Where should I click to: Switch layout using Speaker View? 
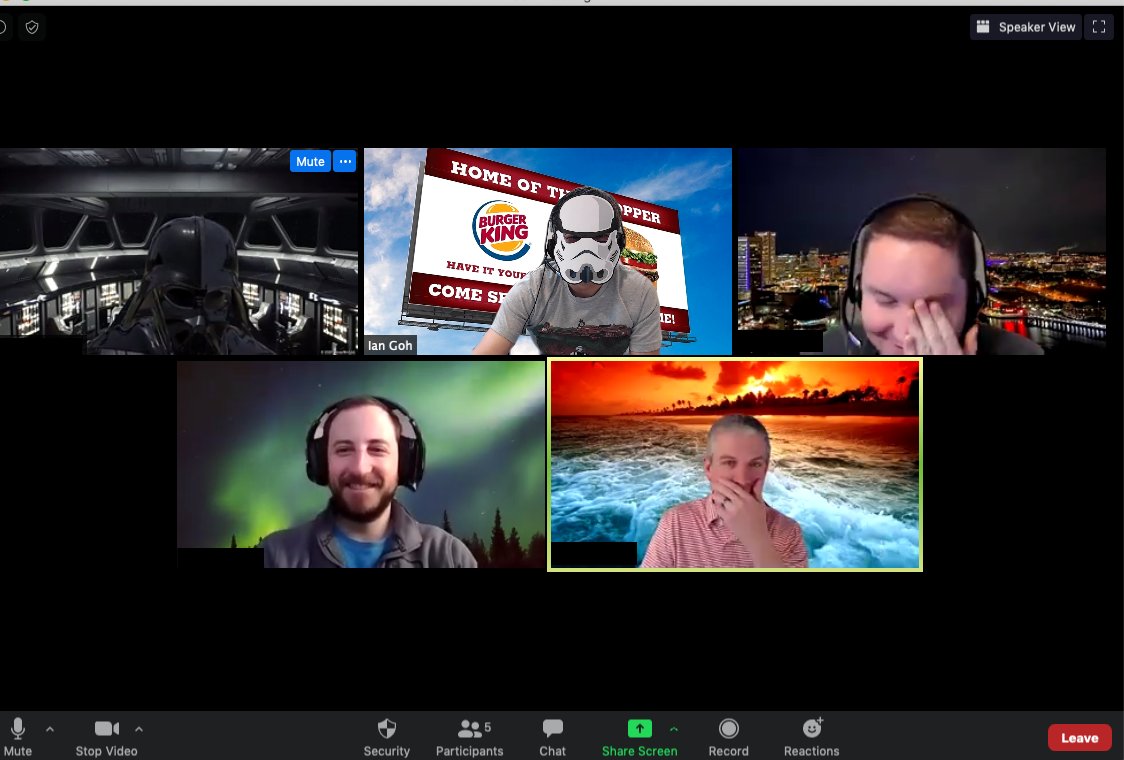[x=1025, y=27]
